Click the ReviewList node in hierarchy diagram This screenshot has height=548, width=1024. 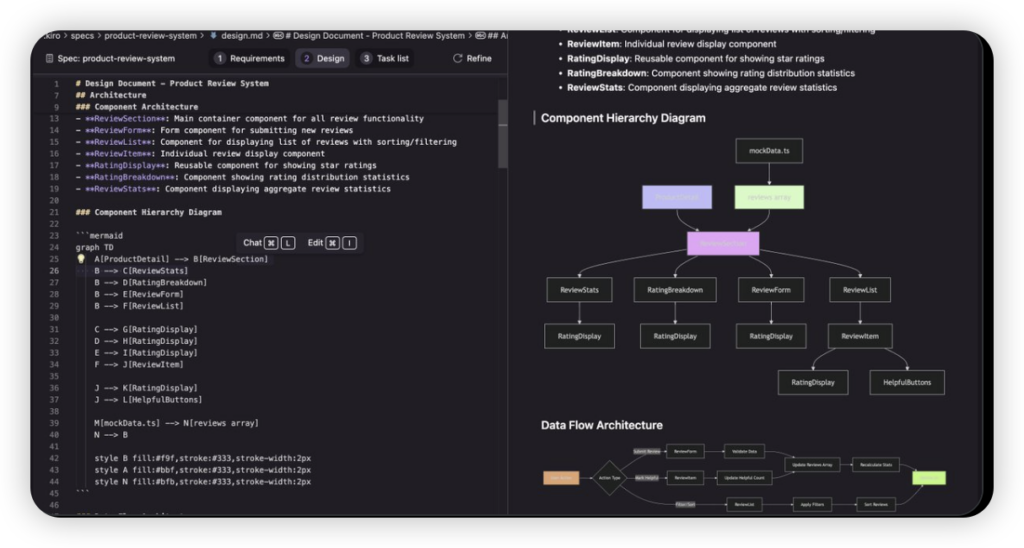pos(860,290)
